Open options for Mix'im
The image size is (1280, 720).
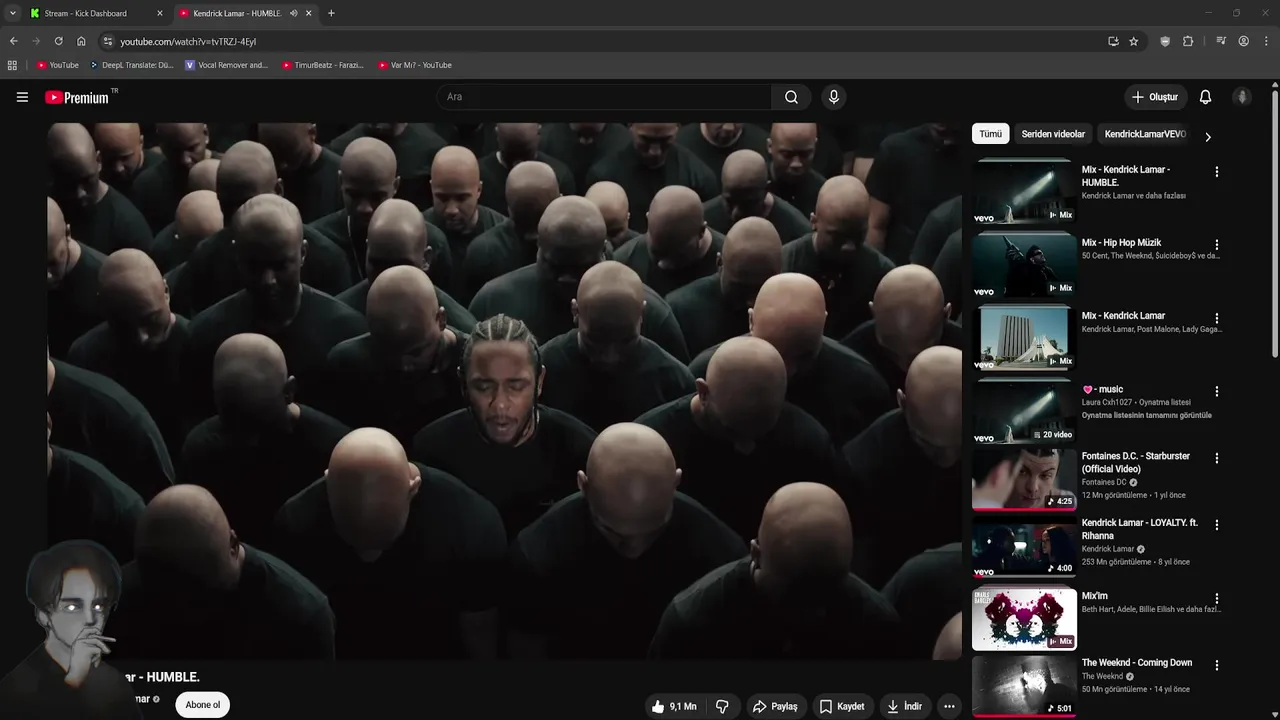[1217, 598]
